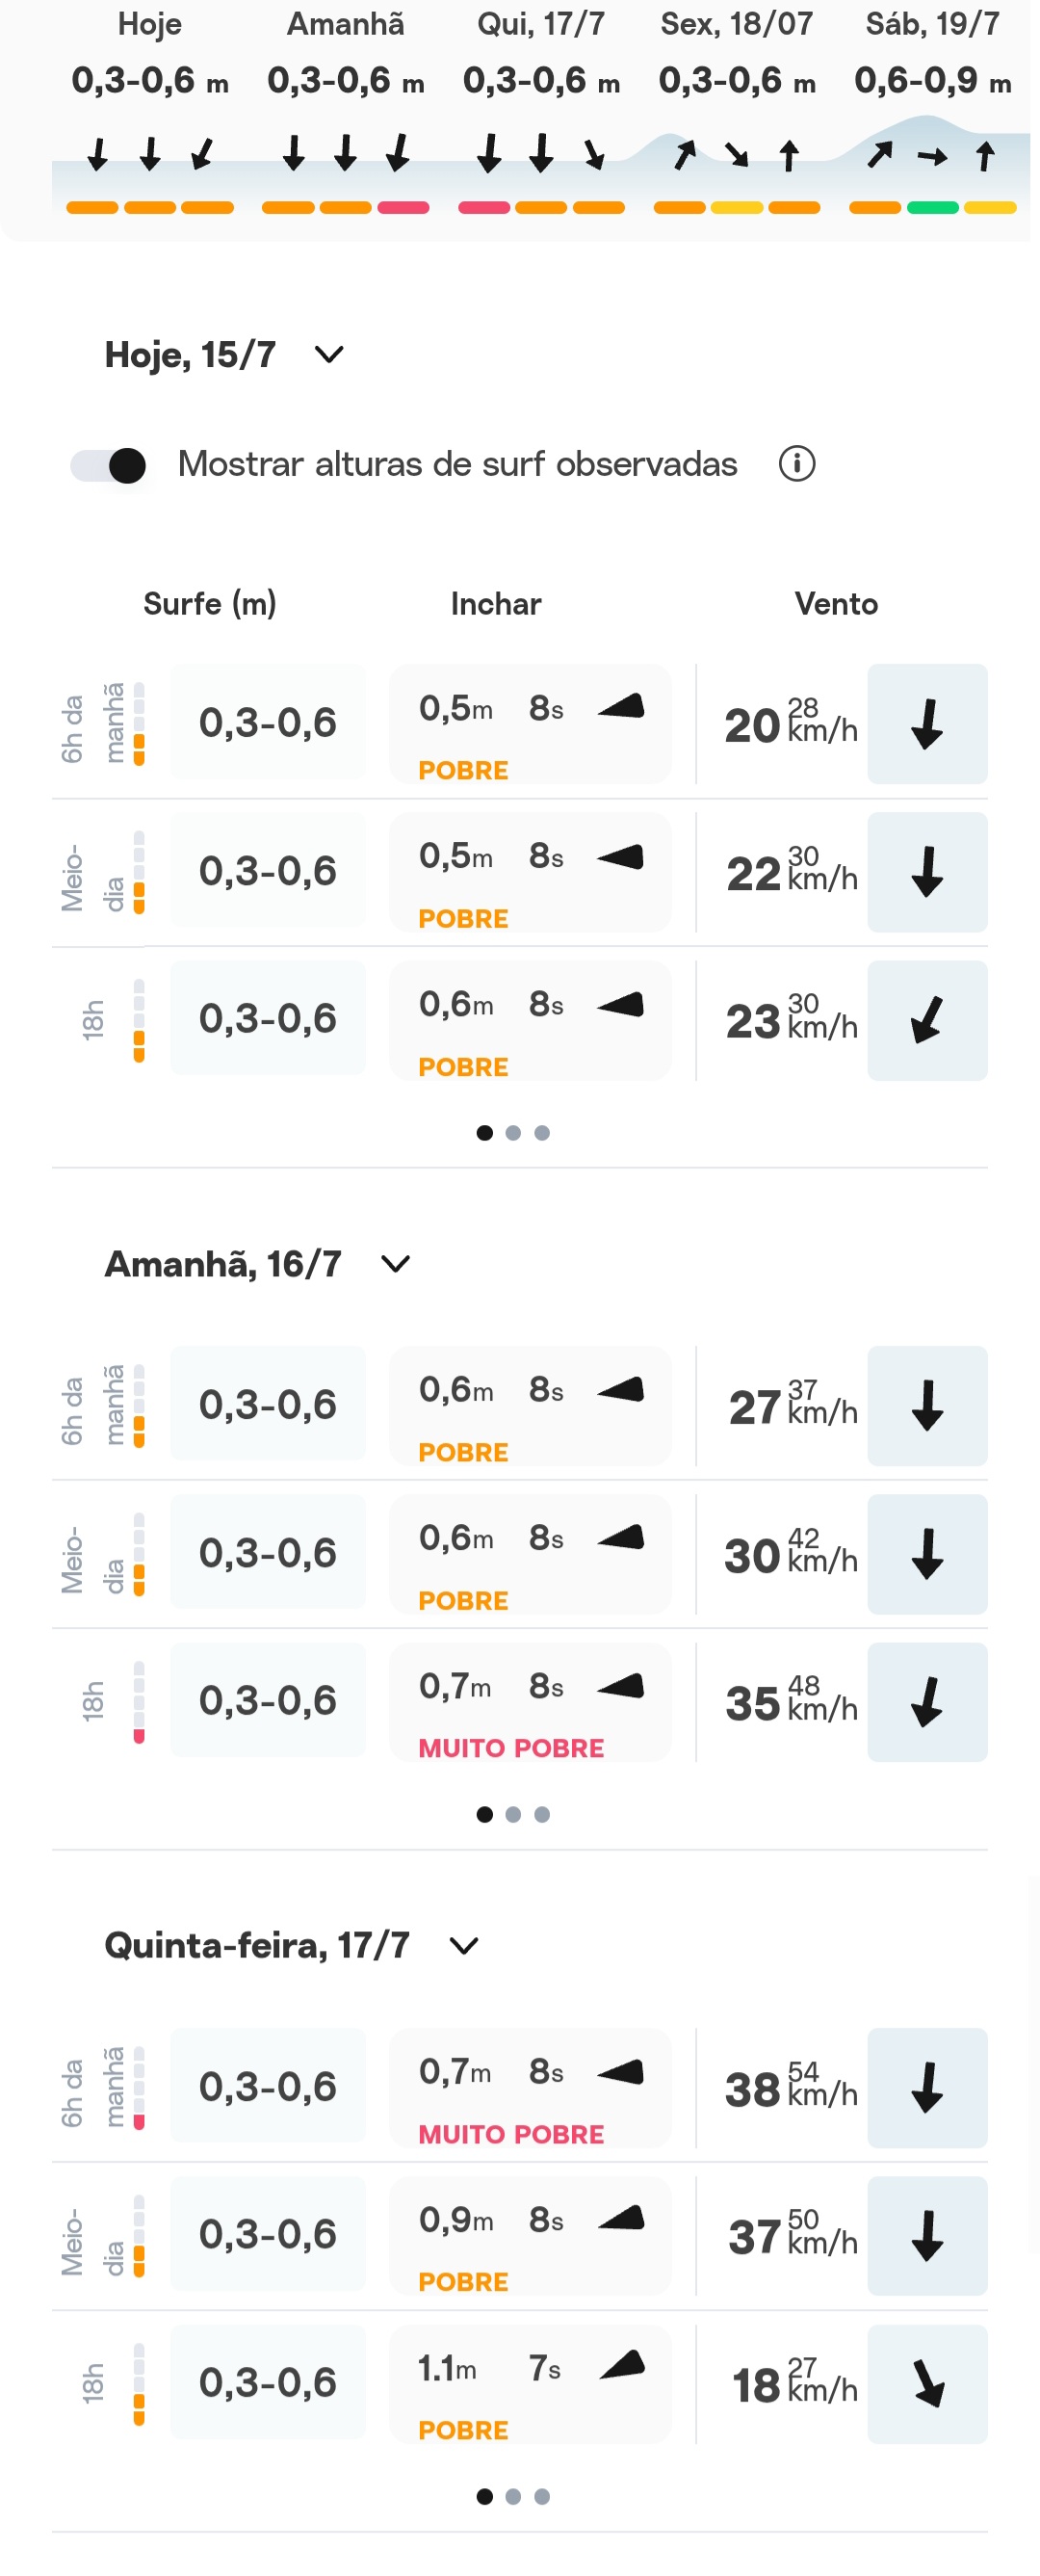Go to second page dot under today's table
Image resolution: width=1040 pixels, height=2576 pixels.
pos(513,1133)
